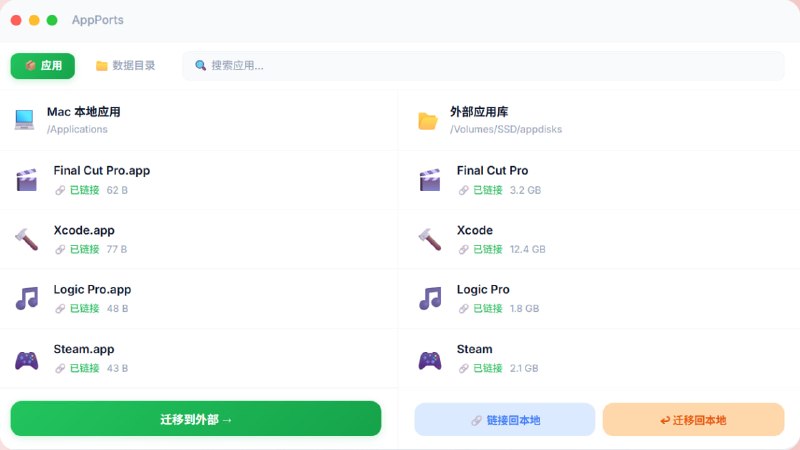This screenshot has width=800, height=450.
Task: Click the 外部应用库 heading
Action: click(x=479, y=112)
